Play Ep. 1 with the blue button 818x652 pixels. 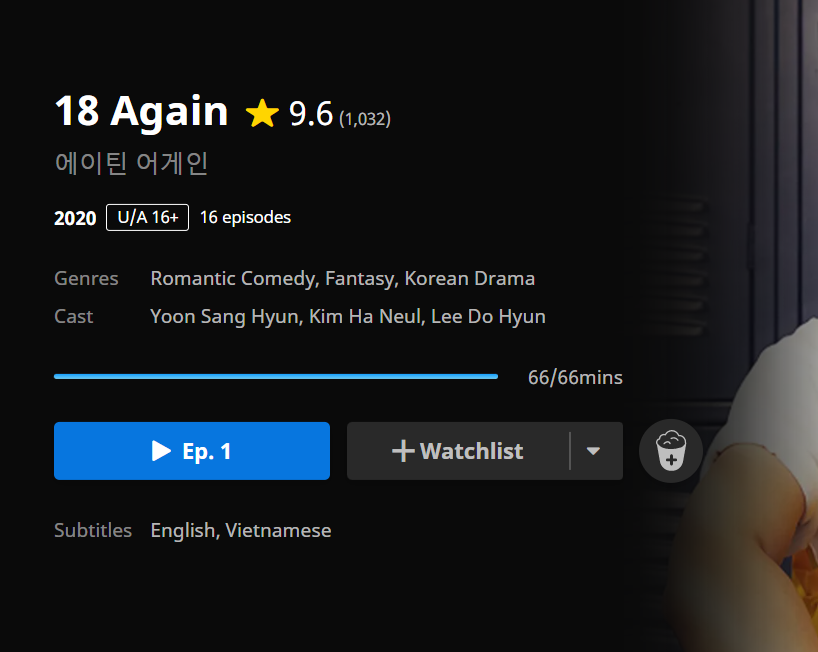point(192,451)
